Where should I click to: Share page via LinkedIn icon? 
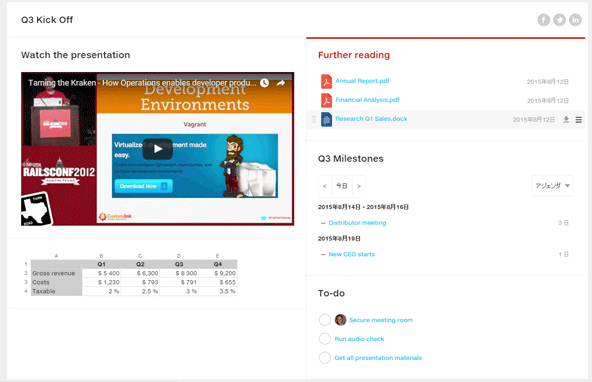click(x=575, y=20)
